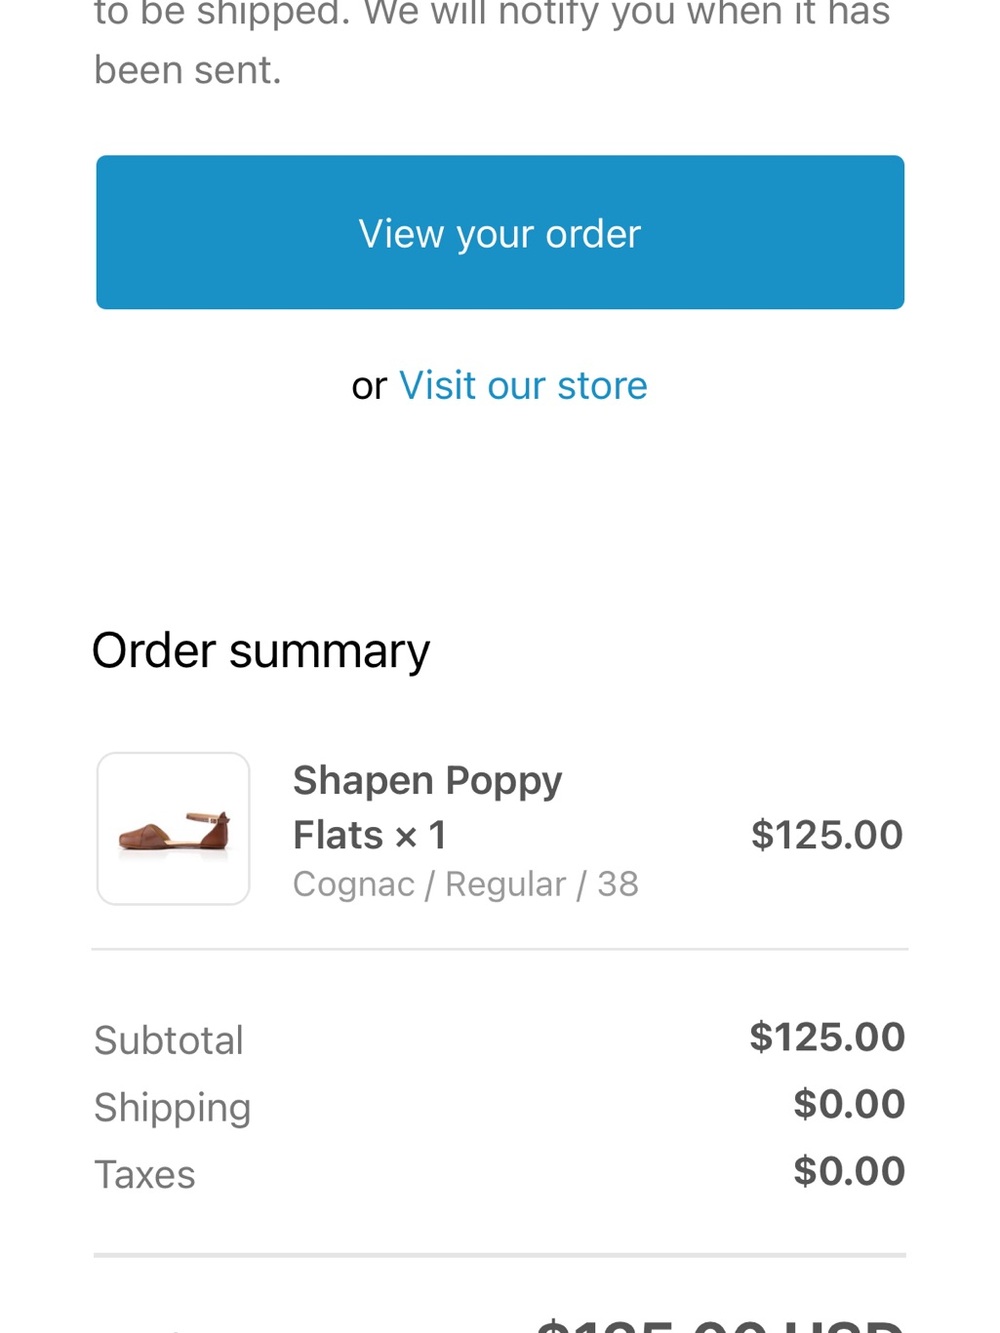Select the Cognac / Regular / 38 variant text
Image resolution: width=1000 pixels, height=1333 pixels.
click(x=465, y=884)
